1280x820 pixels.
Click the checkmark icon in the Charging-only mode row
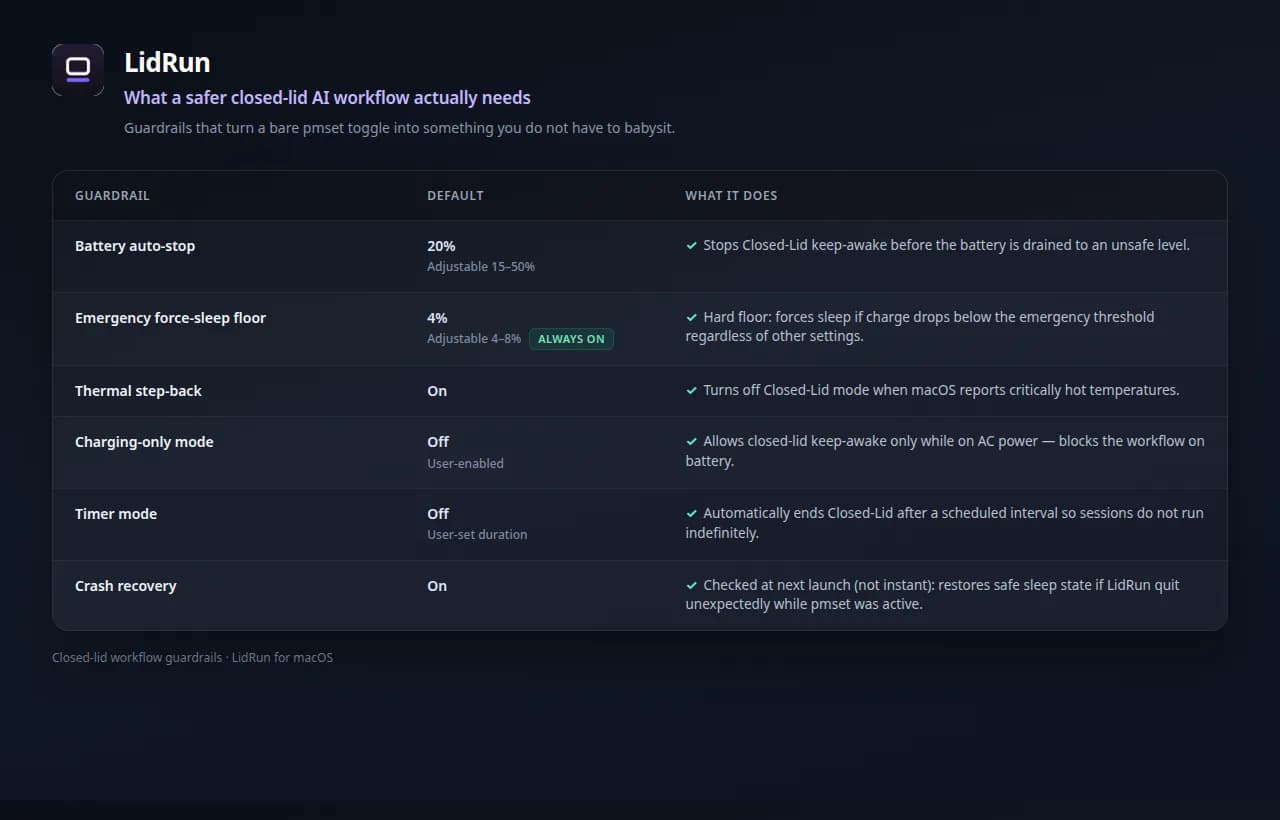(x=691, y=442)
